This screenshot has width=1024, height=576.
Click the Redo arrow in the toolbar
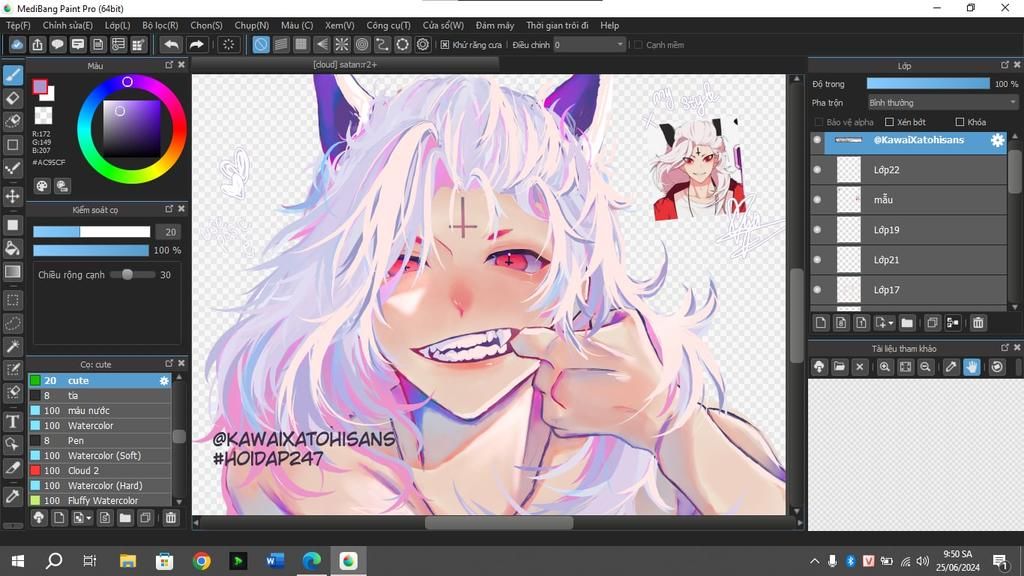196,44
